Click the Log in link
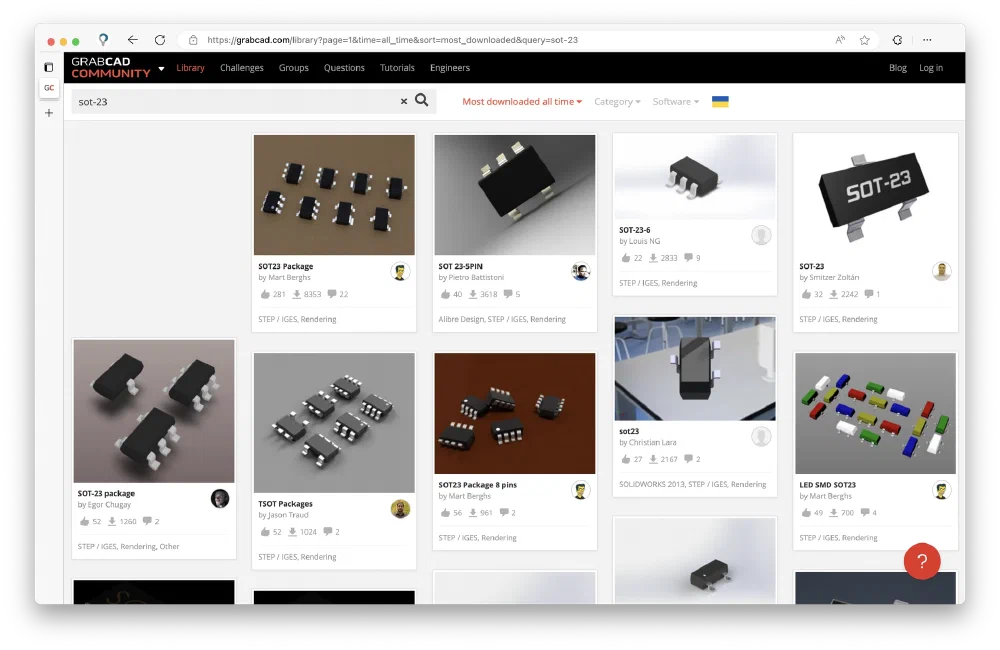1000x650 pixels. 931,68
